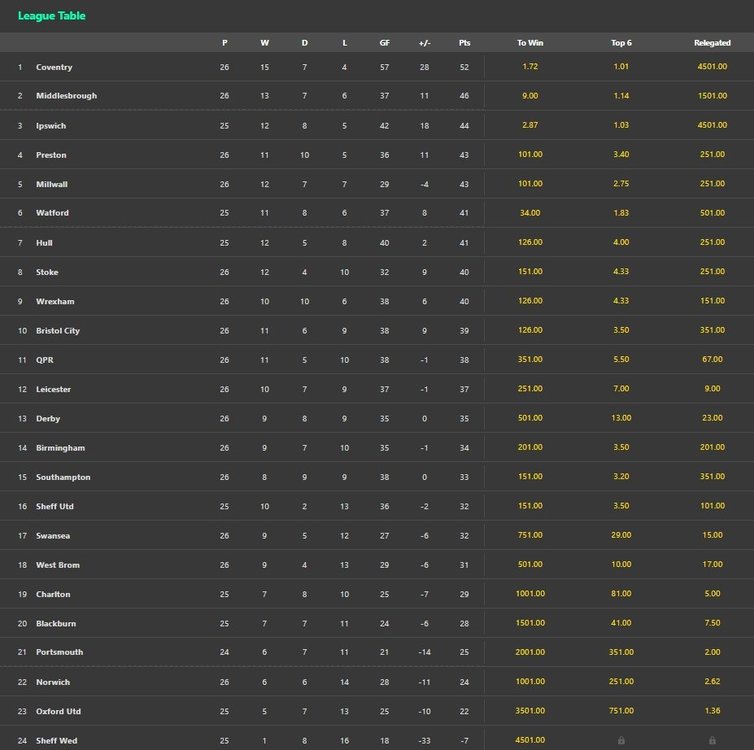Click the Relegated column header
754x750 pixels.
[x=712, y=43]
